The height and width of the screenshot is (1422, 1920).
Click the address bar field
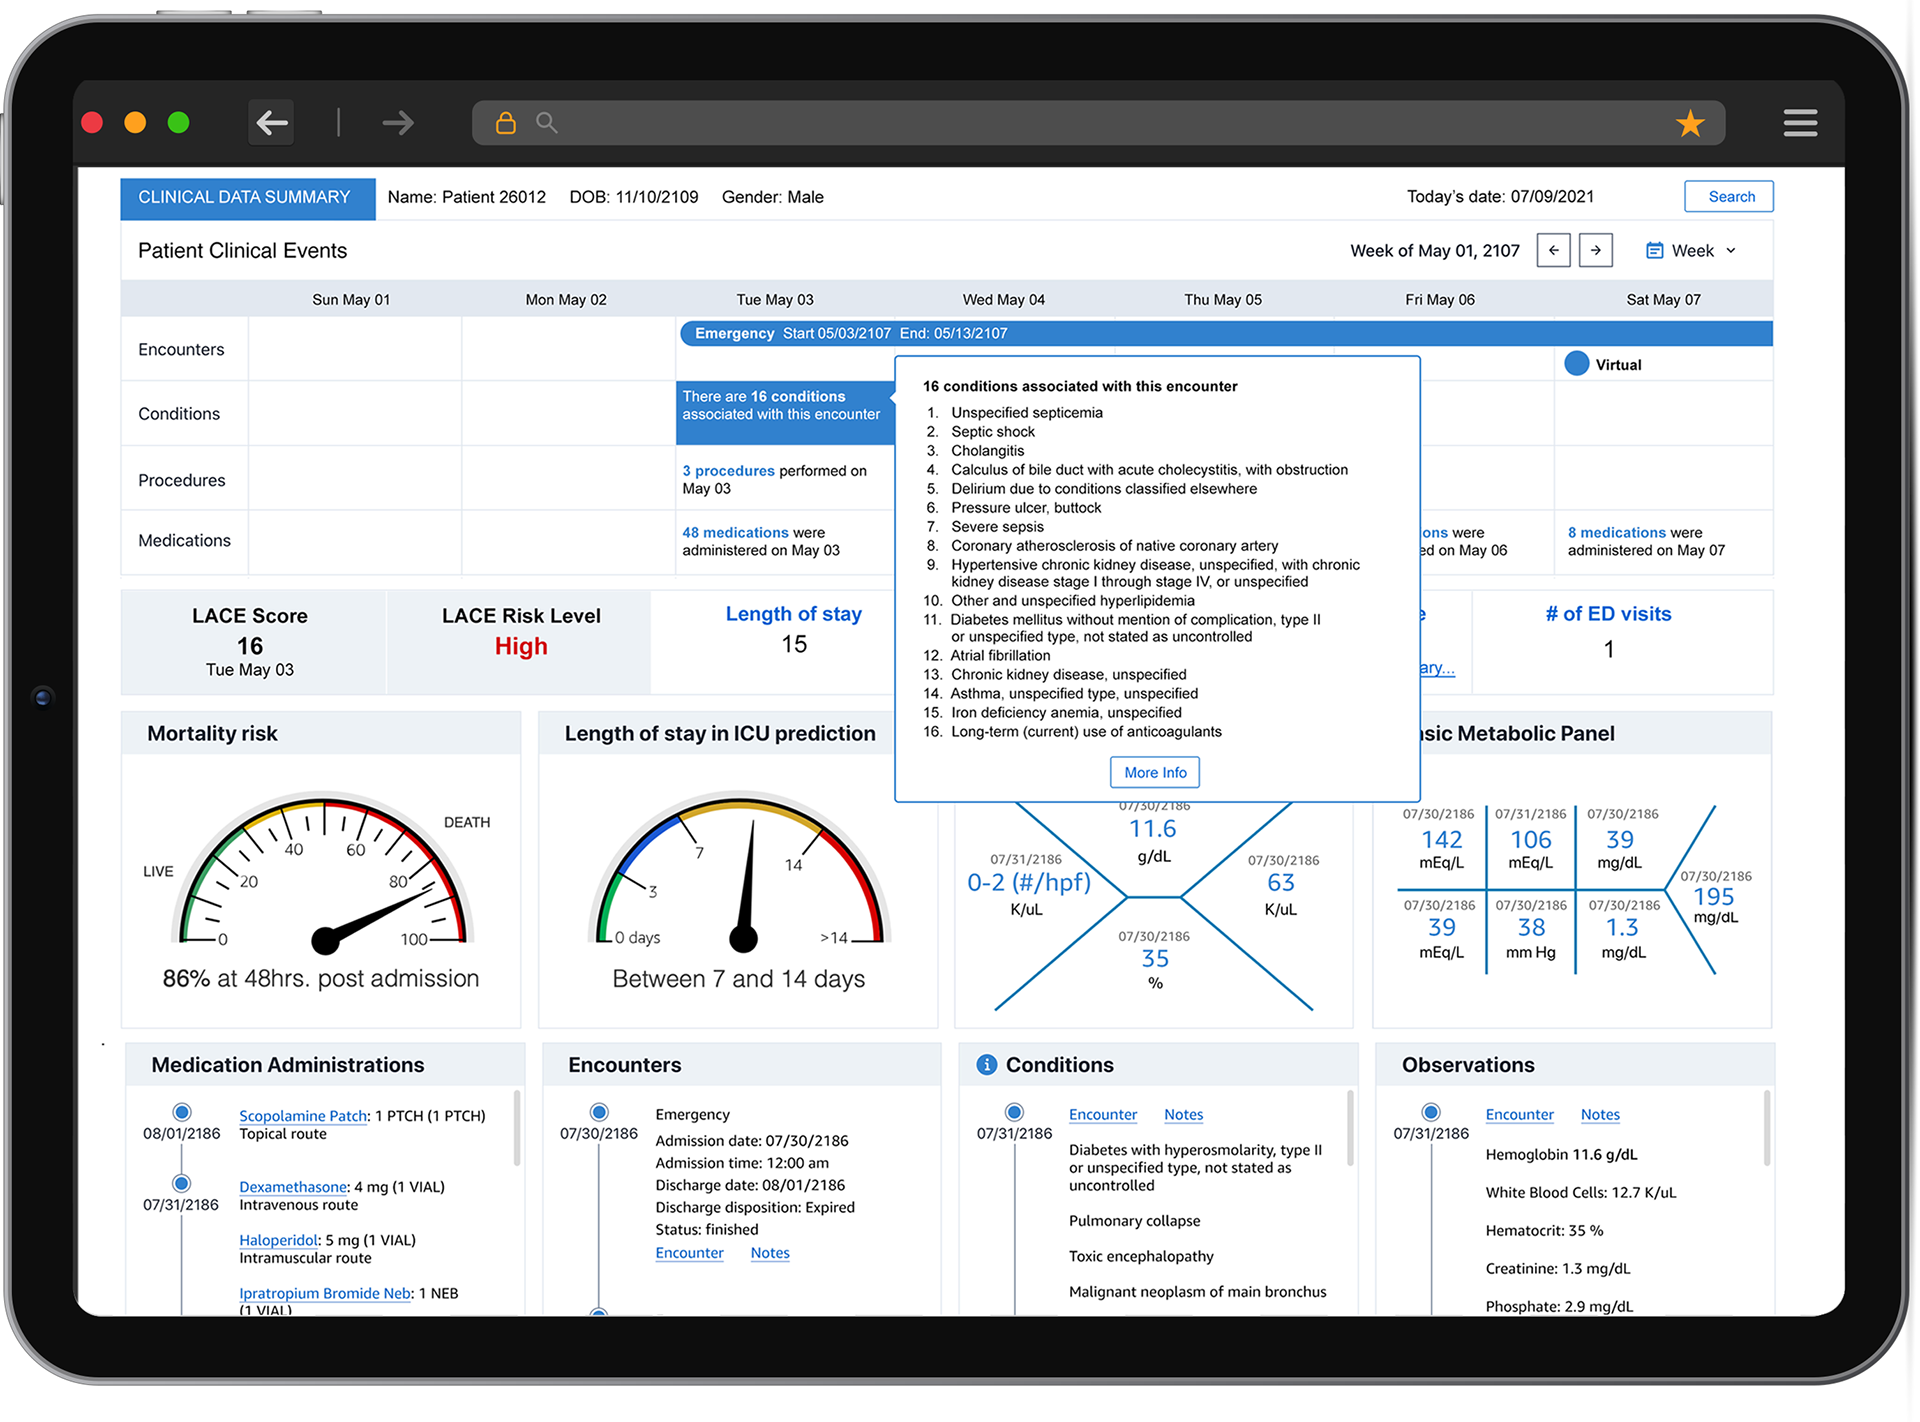[x=1098, y=122]
